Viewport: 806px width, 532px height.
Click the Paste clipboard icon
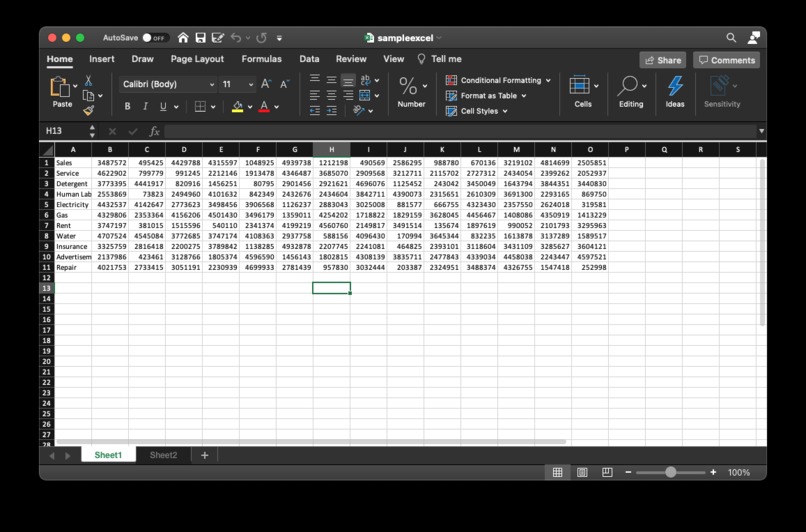(60, 86)
